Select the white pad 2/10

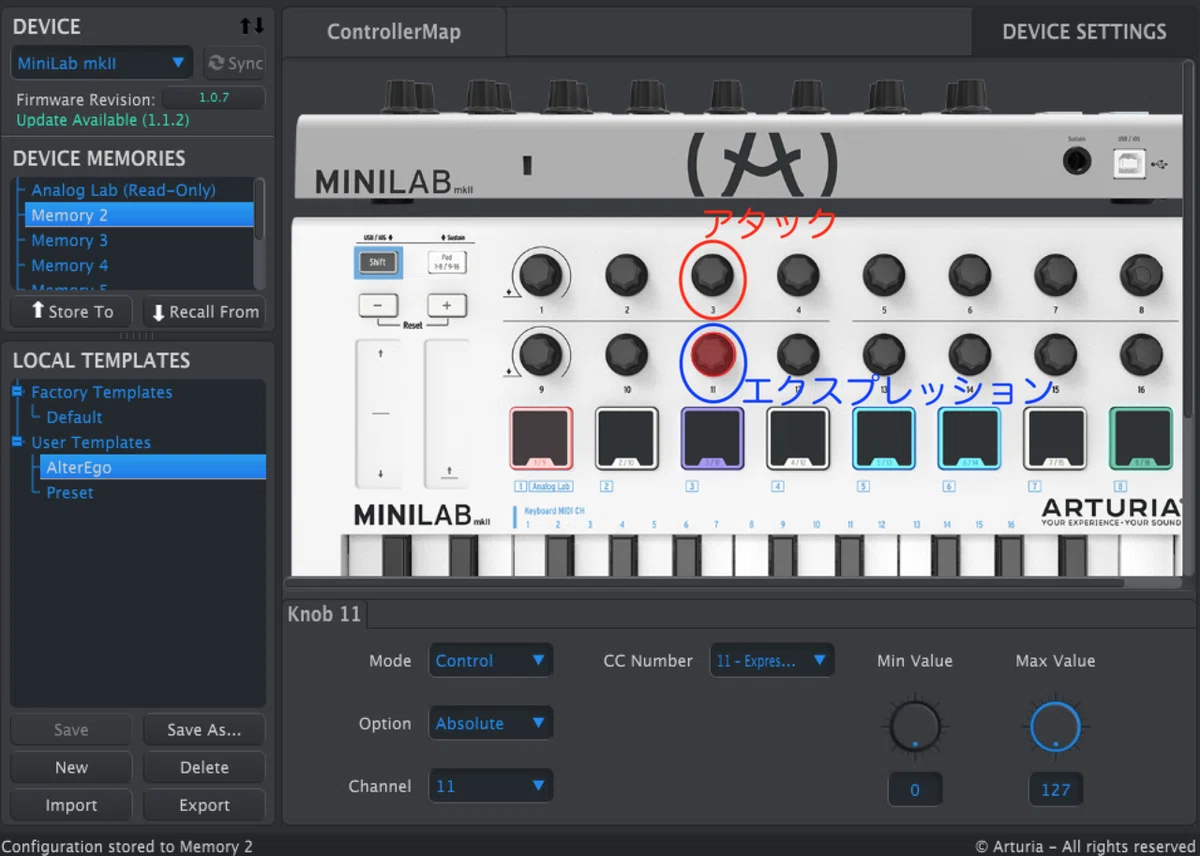pyautogui.click(x=627, y=438)
